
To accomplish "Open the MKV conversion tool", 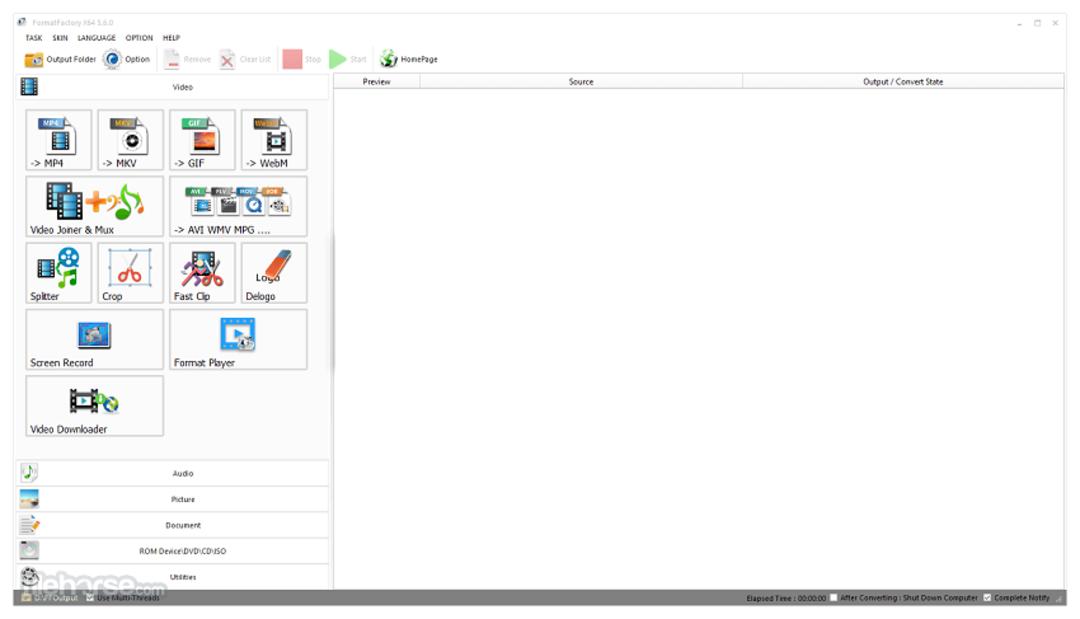I will 130,140.
